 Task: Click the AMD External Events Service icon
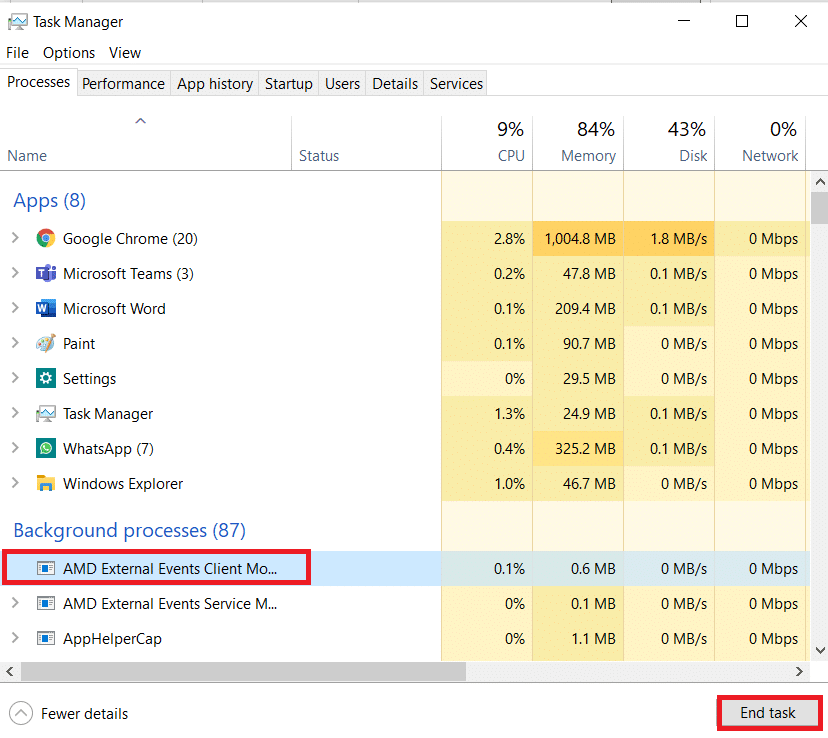[x=46, y=603]
